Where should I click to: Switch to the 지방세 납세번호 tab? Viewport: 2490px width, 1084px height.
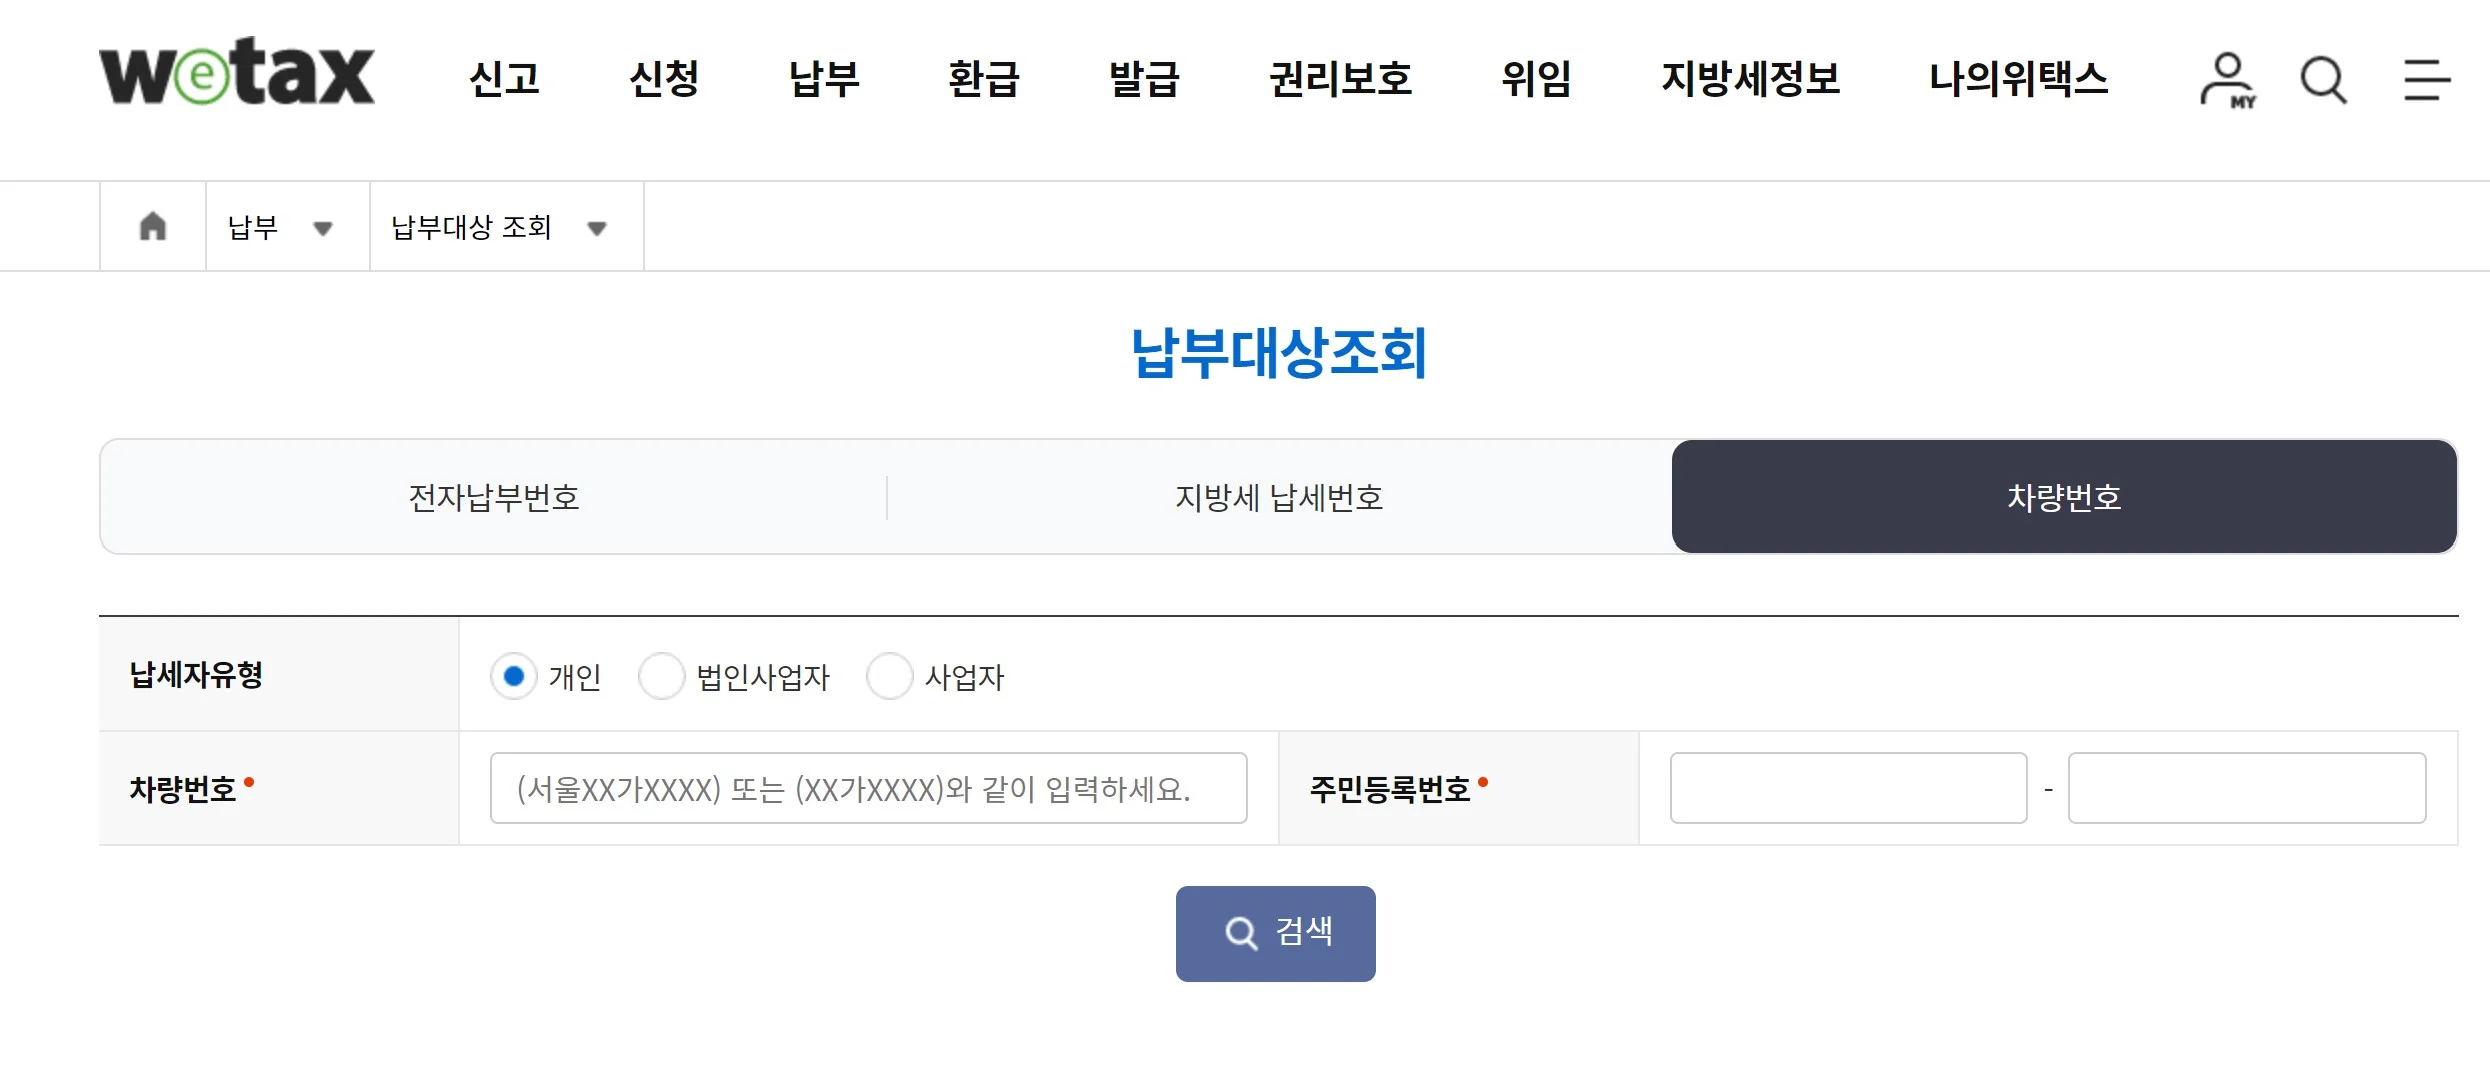pyautogui.click(x=1279, y=497)
